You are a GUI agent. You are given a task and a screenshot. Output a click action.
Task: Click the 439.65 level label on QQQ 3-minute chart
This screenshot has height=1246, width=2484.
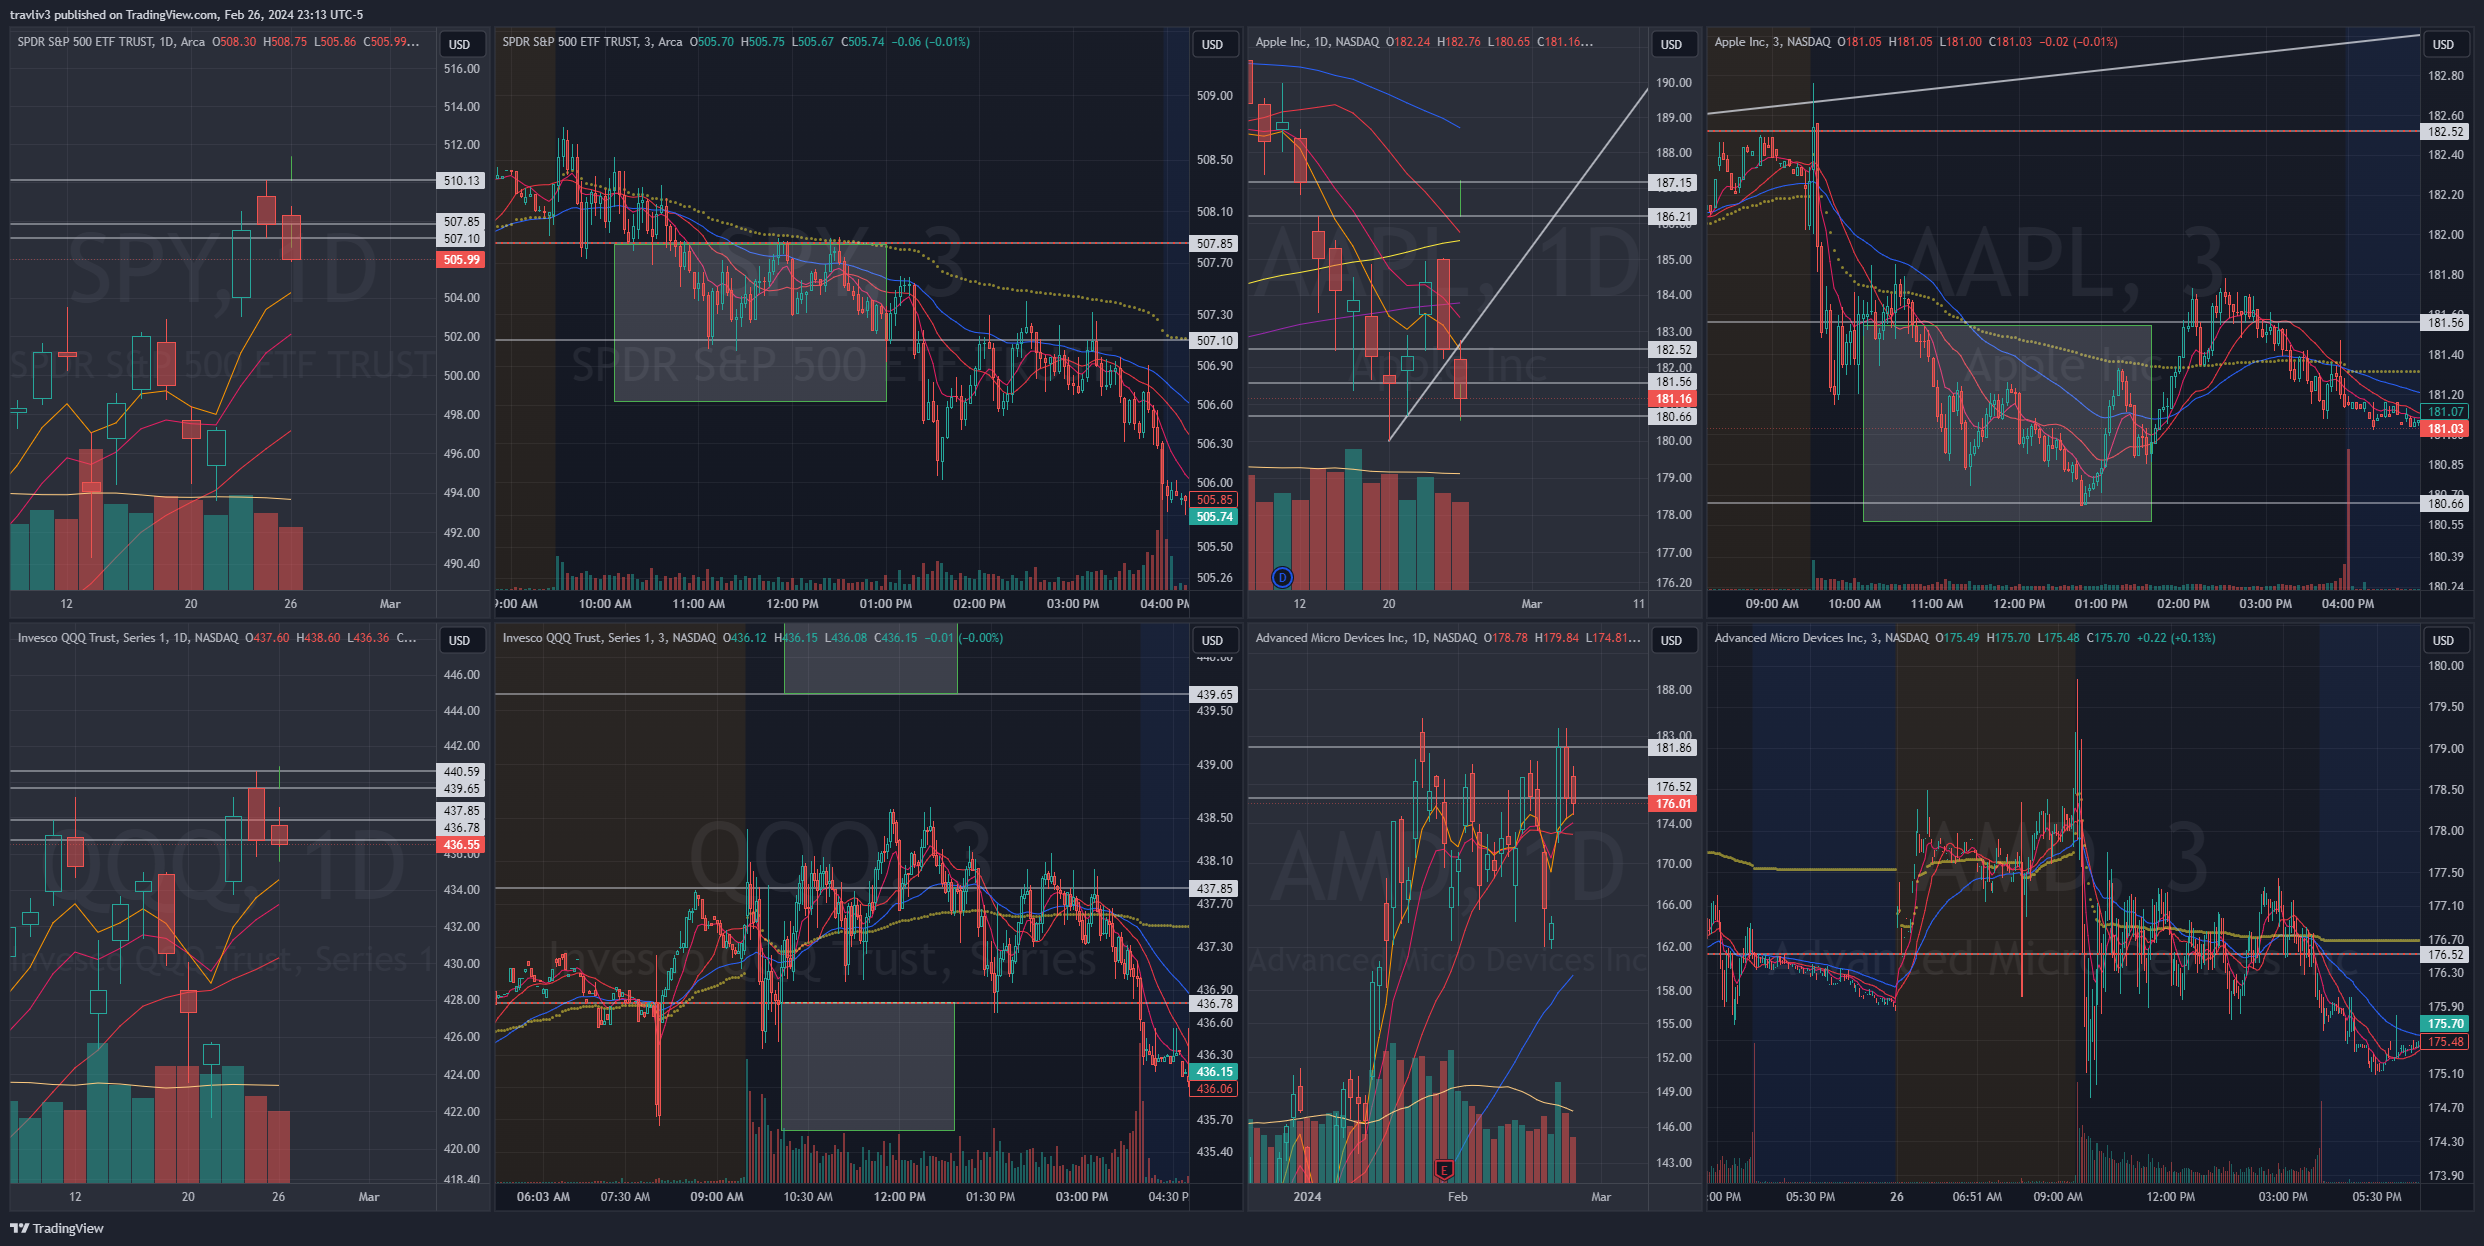tap(1214, 694)
